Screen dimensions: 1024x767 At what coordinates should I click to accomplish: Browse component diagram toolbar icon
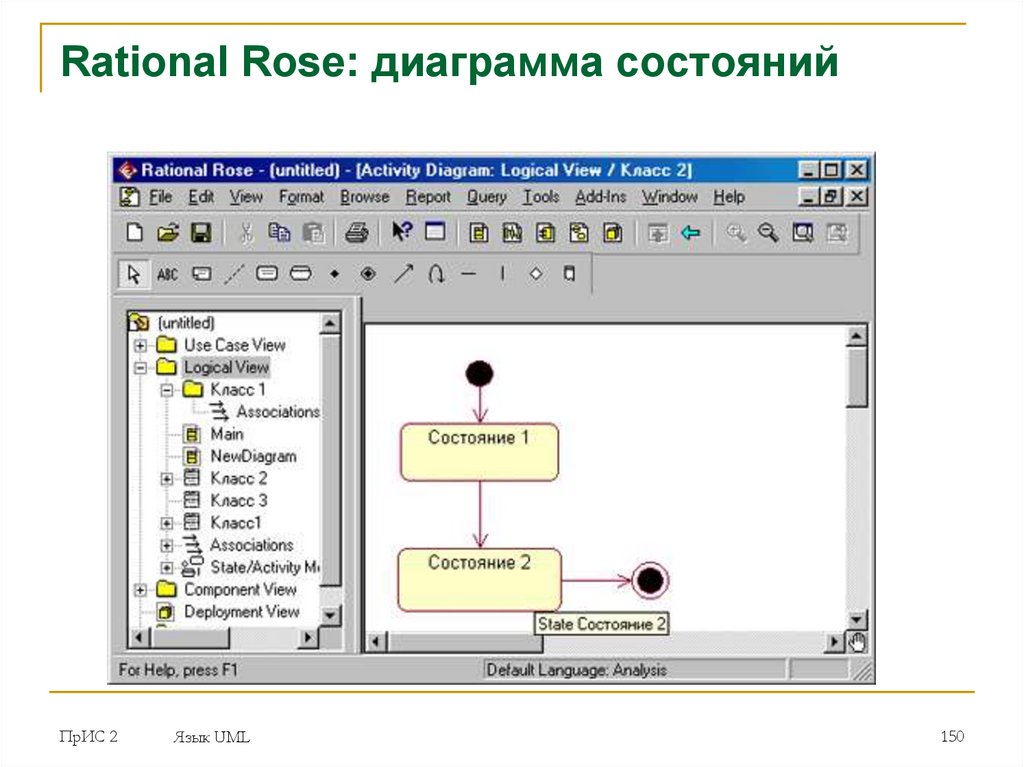(x=545, y=233)
